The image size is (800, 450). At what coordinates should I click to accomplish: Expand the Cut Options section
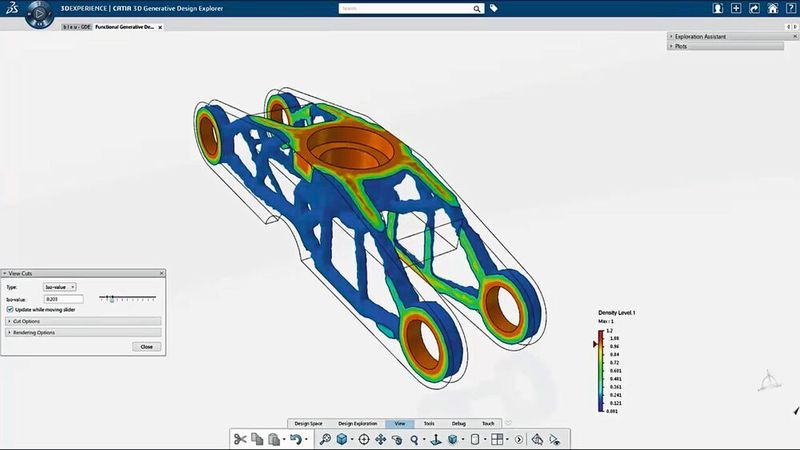pyautogui.click(x=83, y=321)
